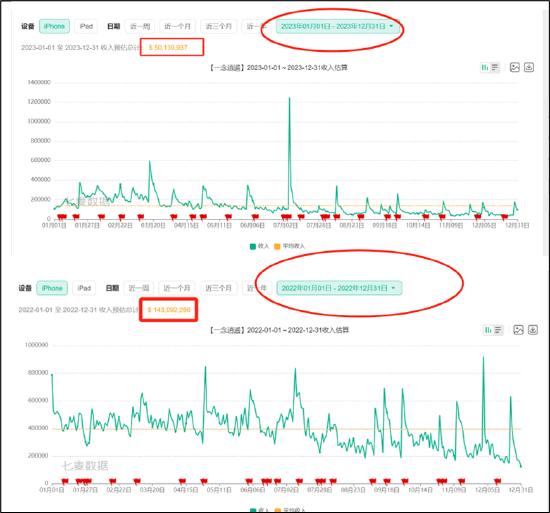Download the 2023 revenue chart data
The width and height of the screenshot is (550, 513).
pos(529,67)
